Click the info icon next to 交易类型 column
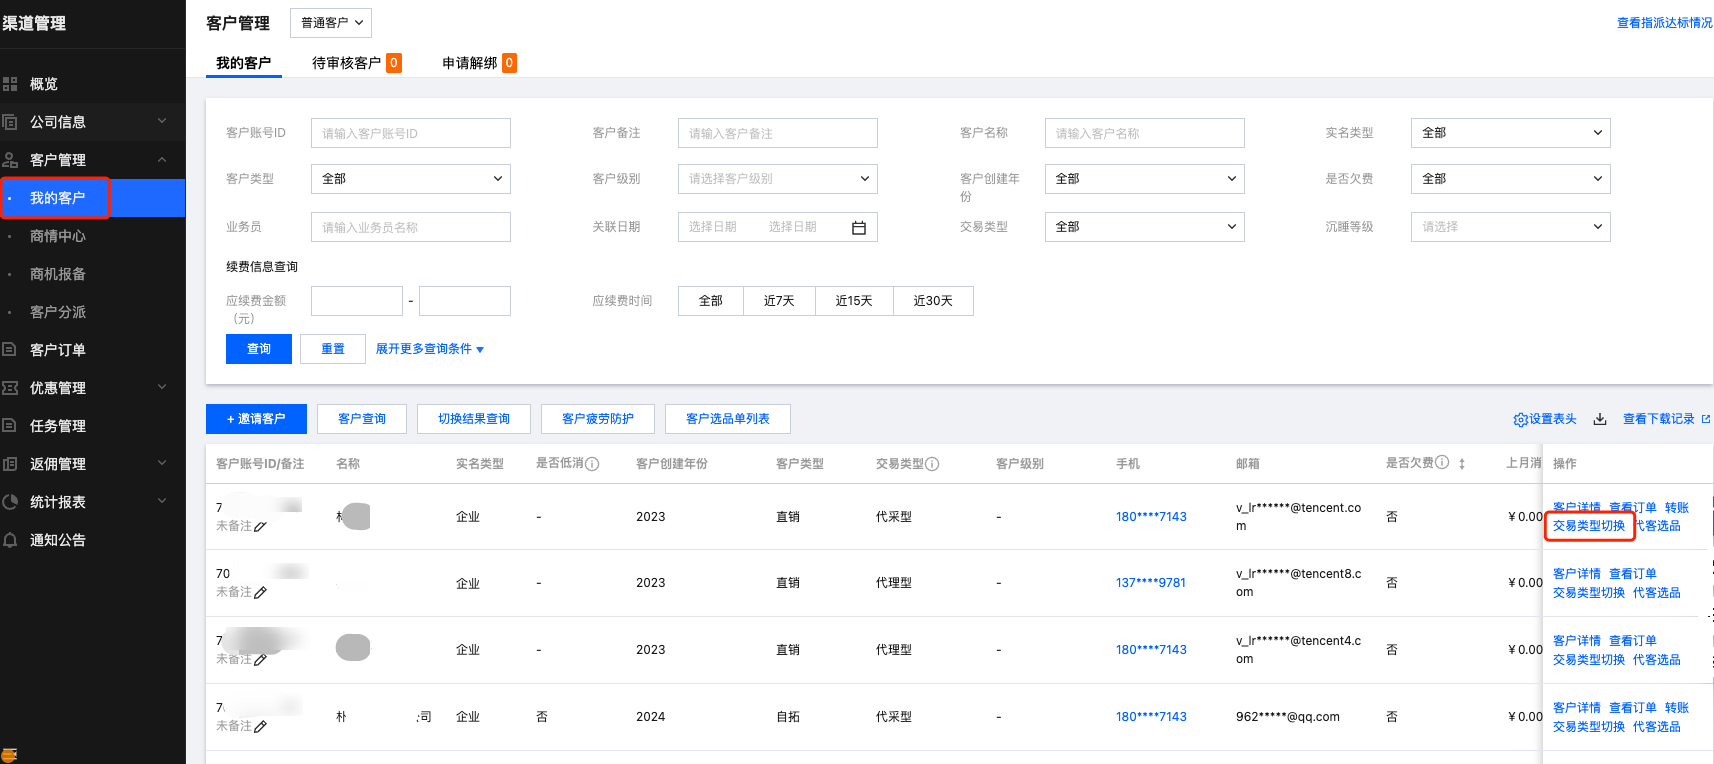The image size is (1714, 764). pos(932,464)
